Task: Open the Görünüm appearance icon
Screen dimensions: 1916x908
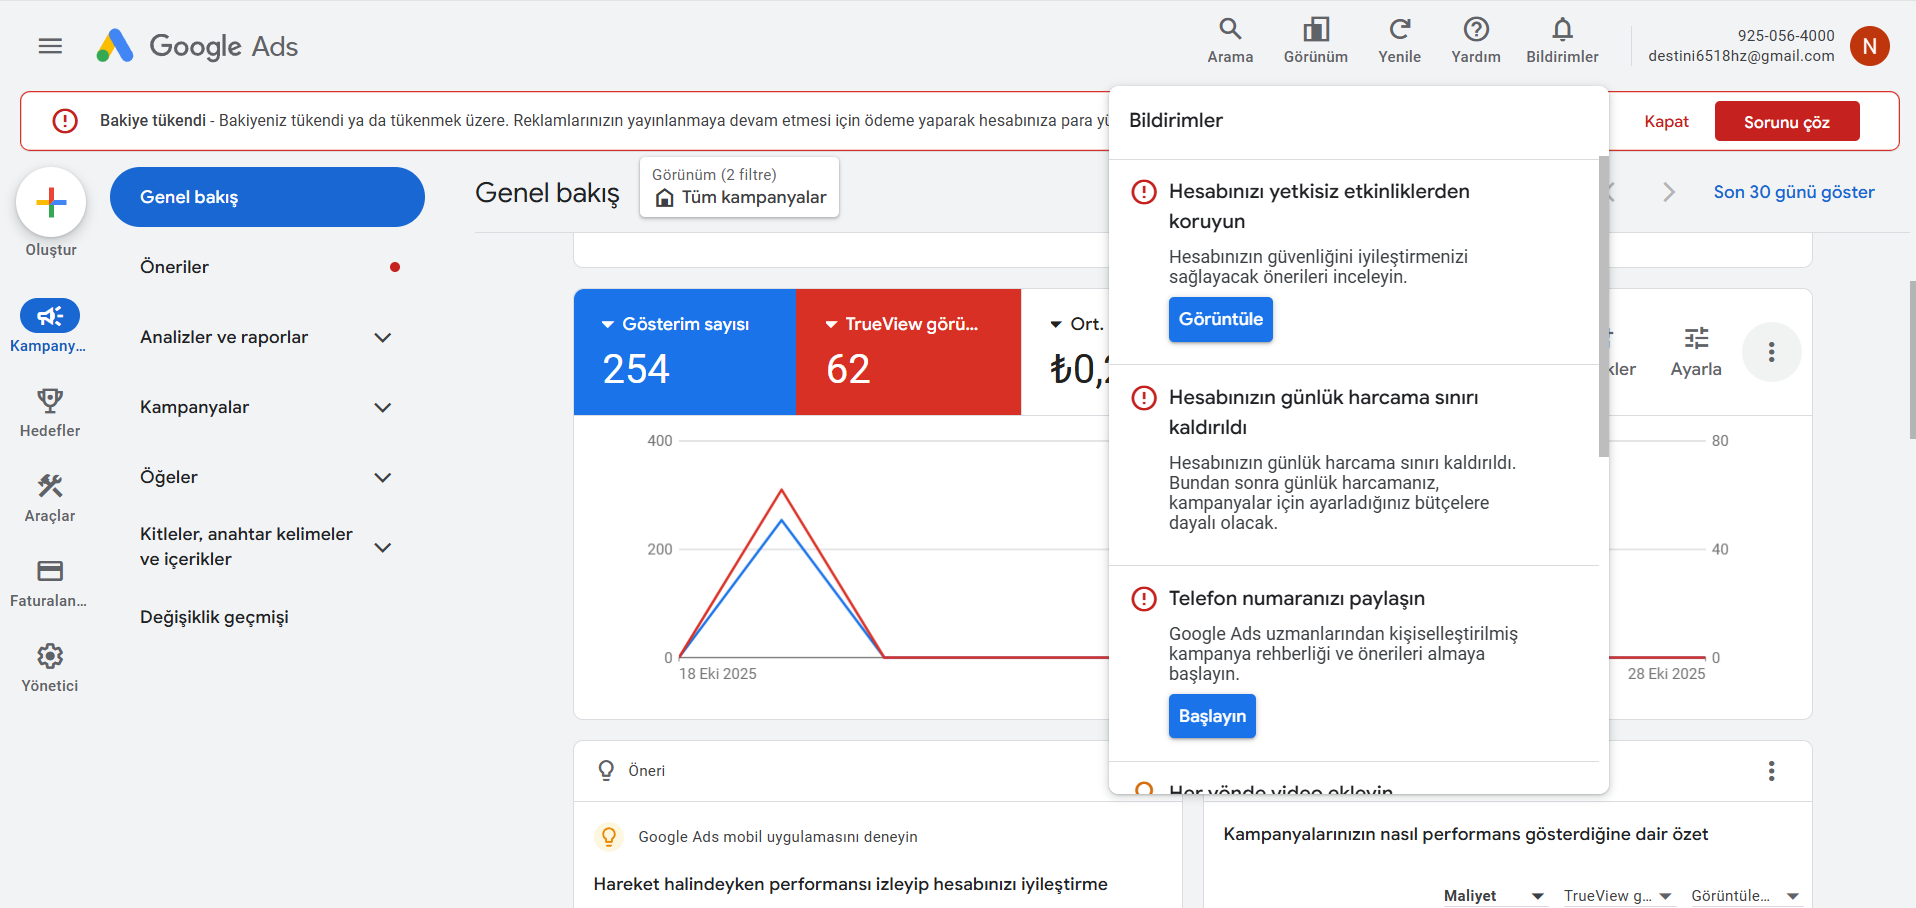Action: click(x=1315, y=30)
